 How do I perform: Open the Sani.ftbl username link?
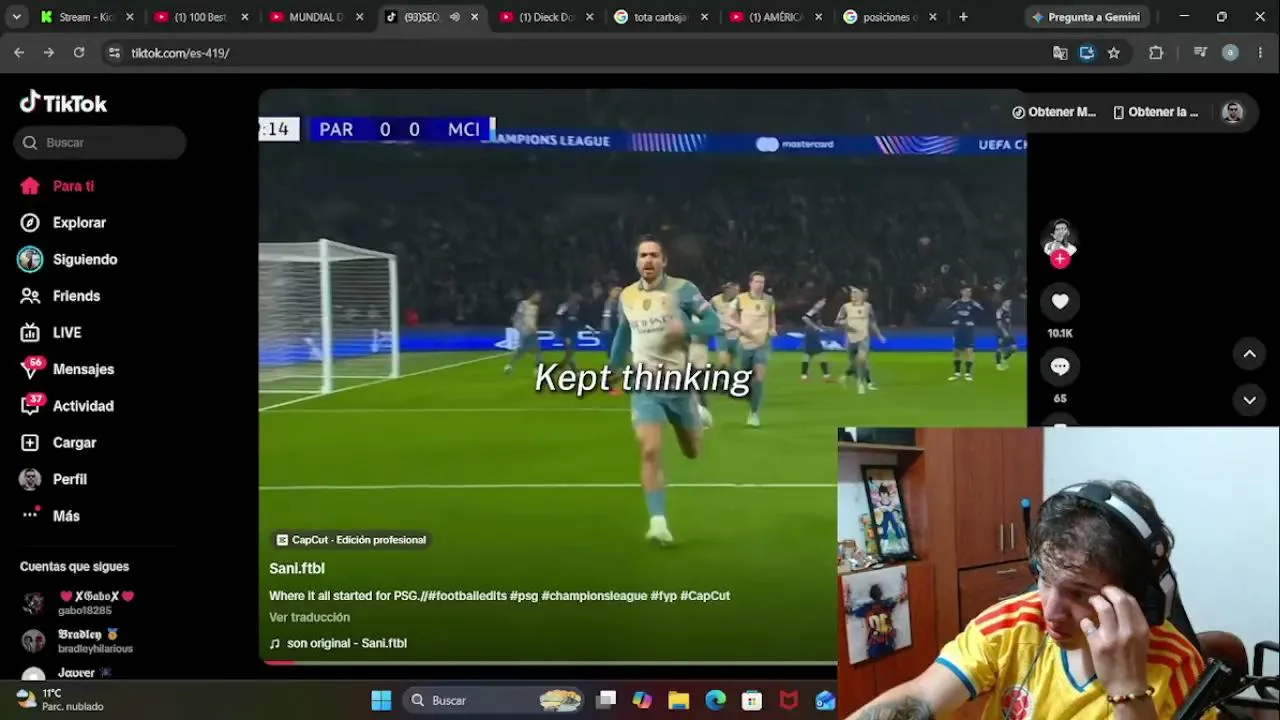pos(297,568)
